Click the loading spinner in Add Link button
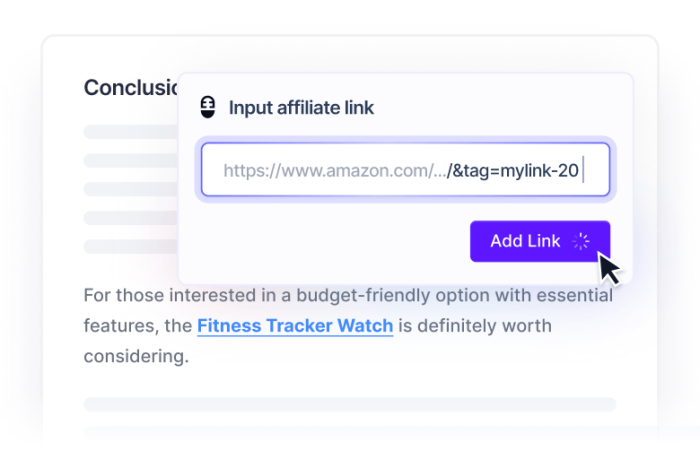 click(x=582, y=241)
